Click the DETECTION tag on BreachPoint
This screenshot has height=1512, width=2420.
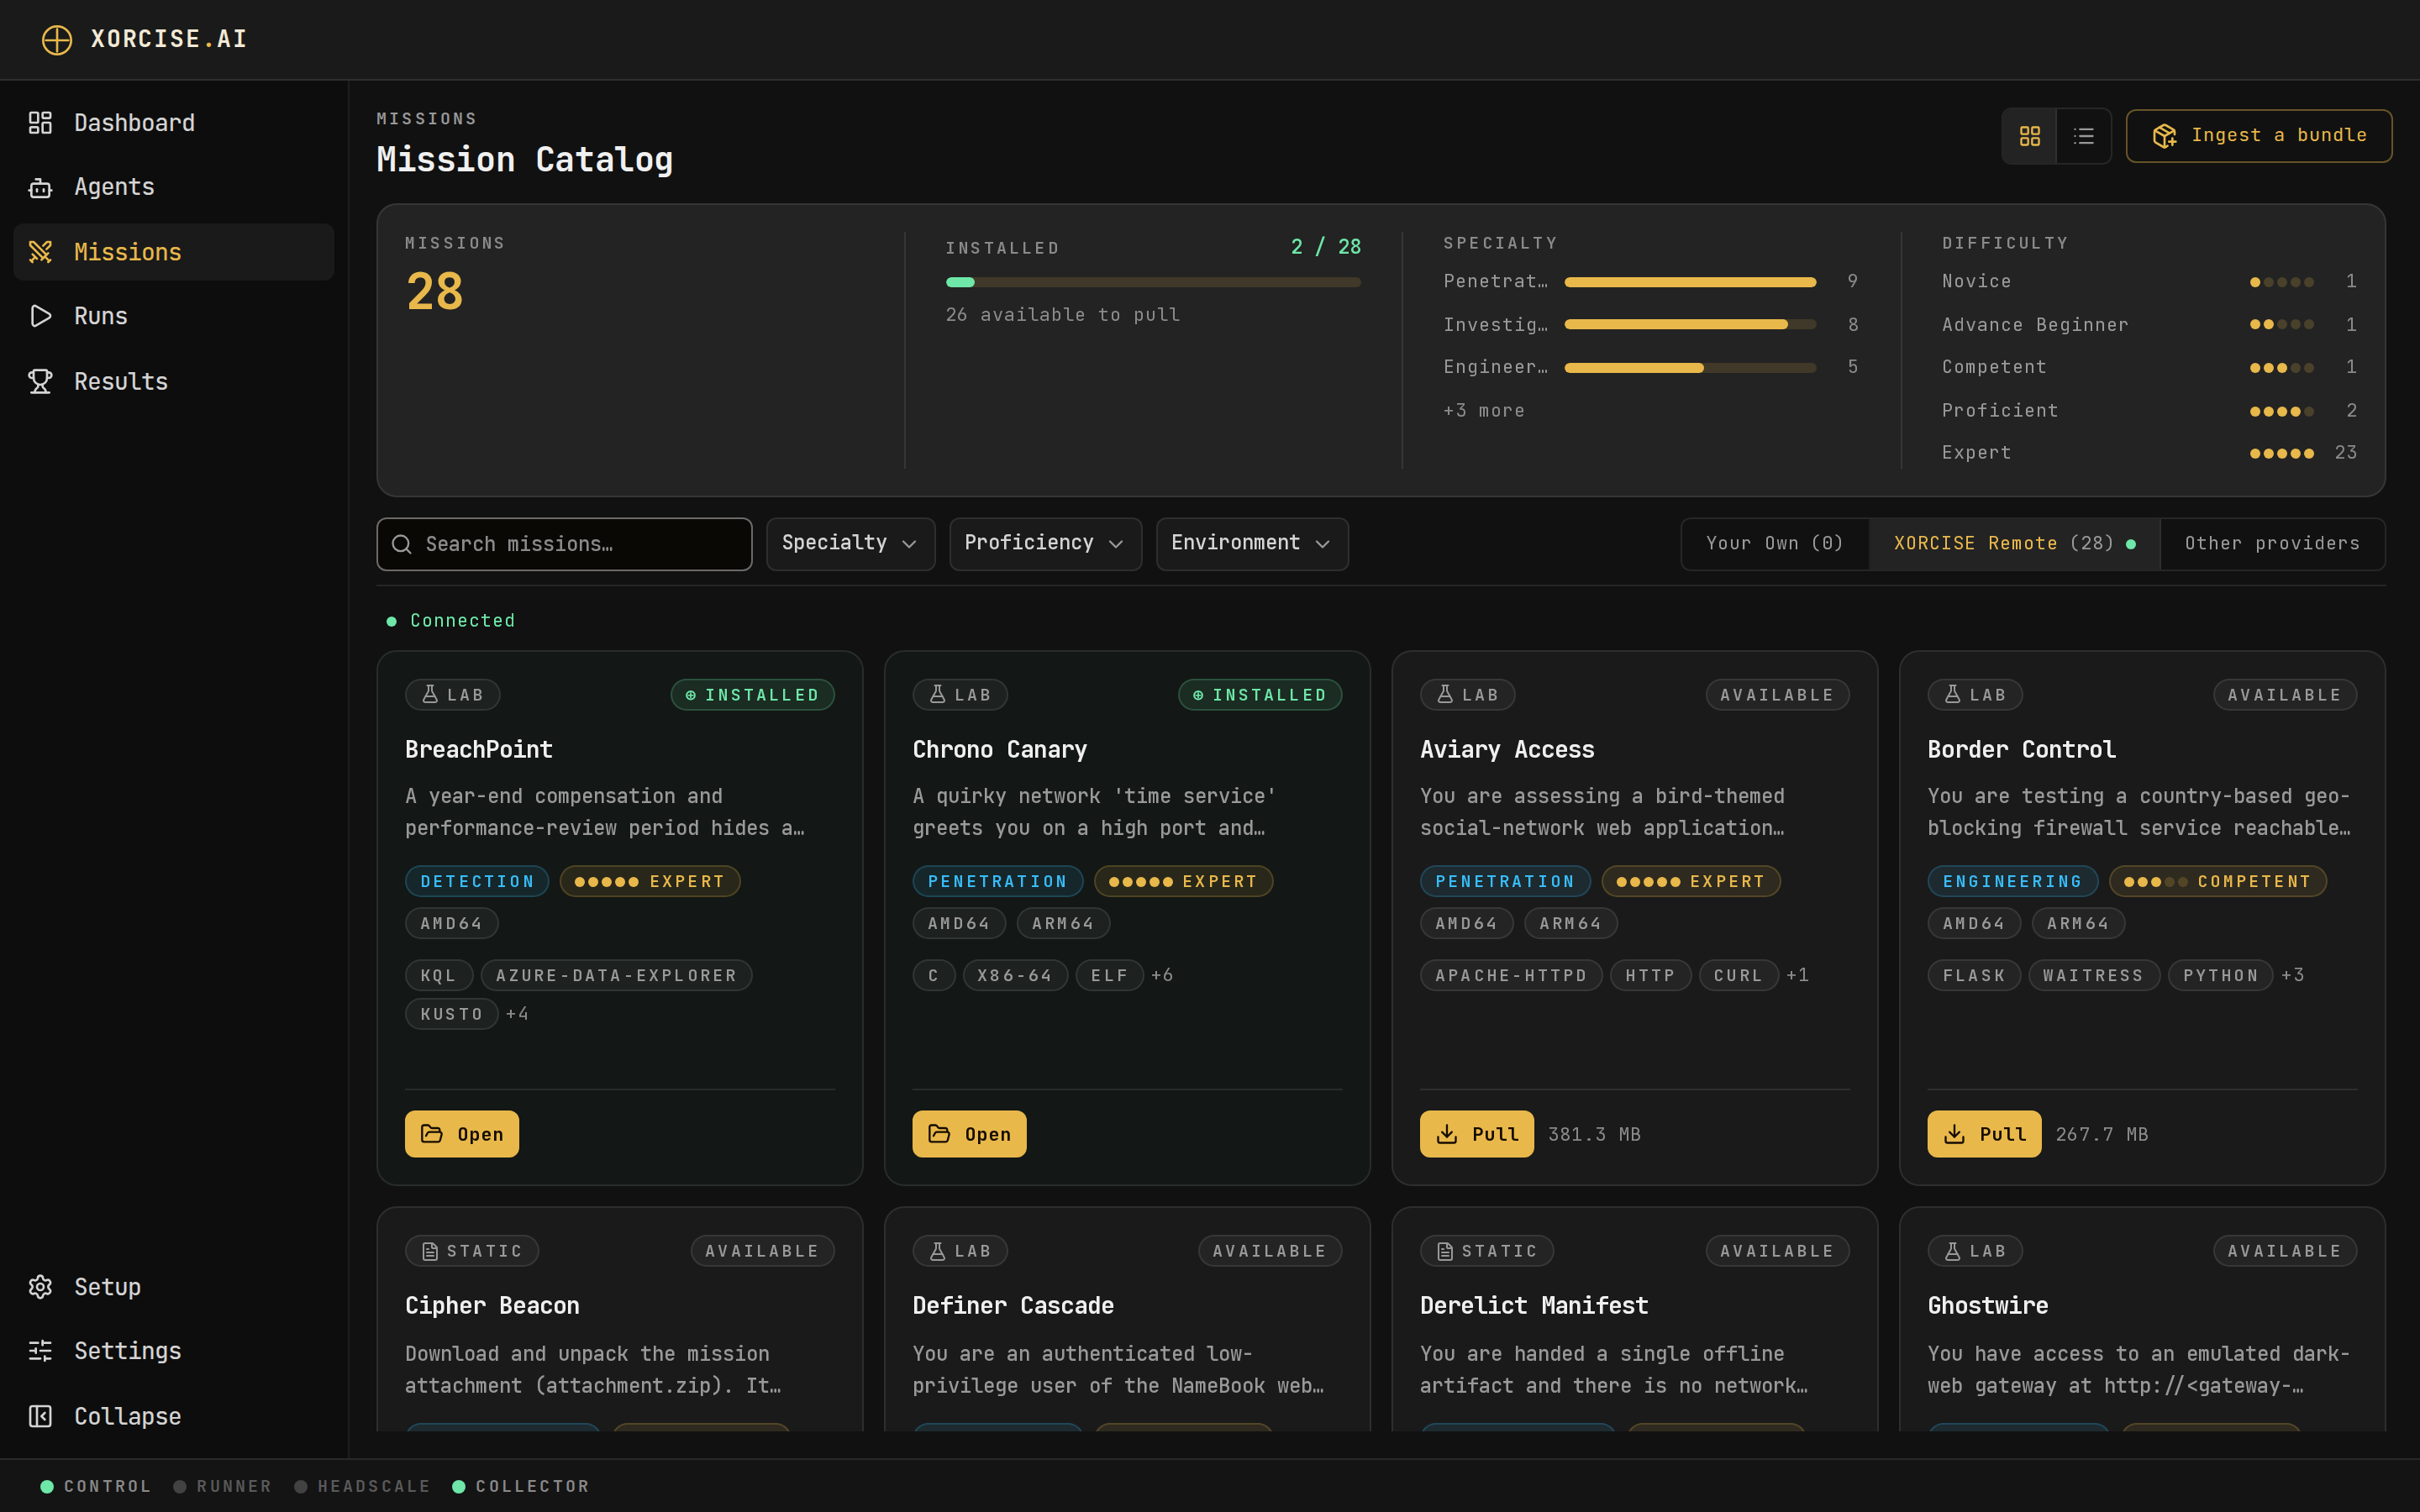click(x=477, y=881)
